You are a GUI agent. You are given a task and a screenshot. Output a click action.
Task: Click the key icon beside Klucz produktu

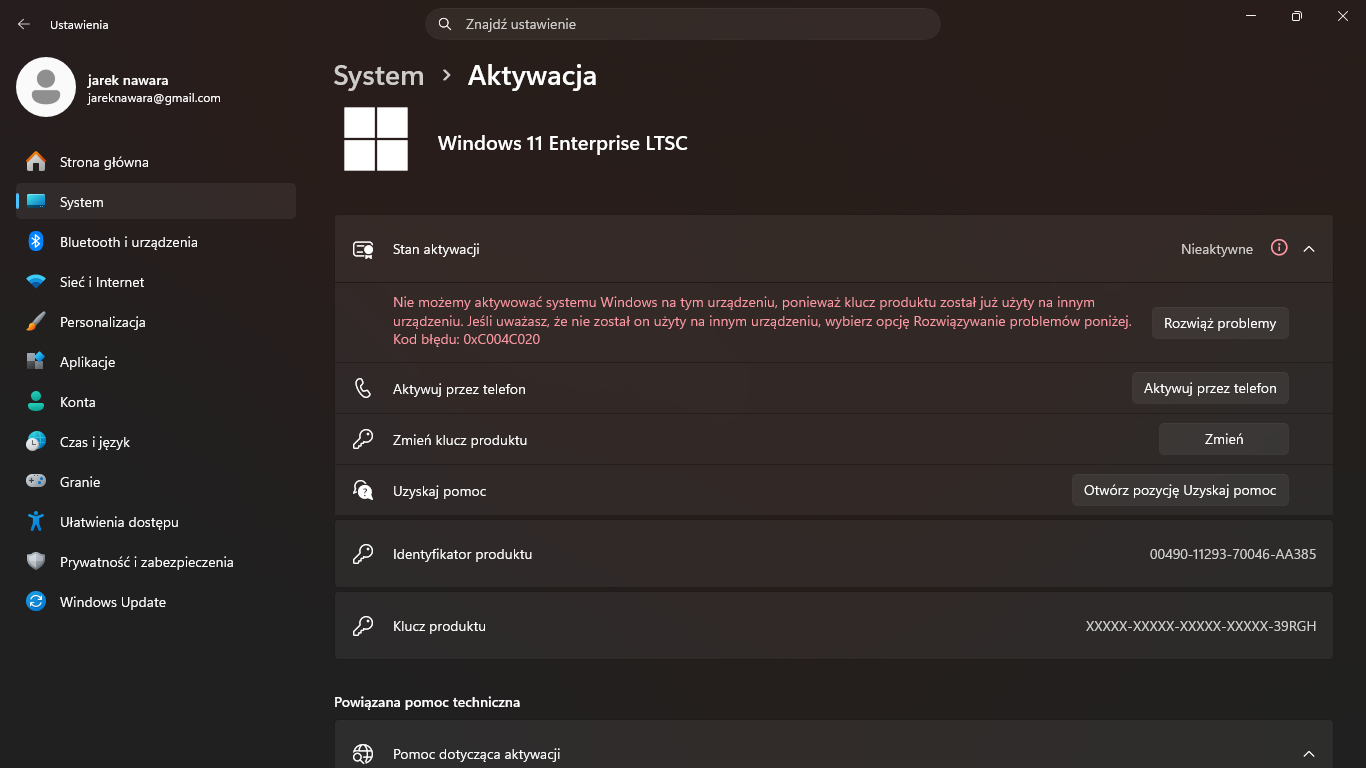pos(363,626)
